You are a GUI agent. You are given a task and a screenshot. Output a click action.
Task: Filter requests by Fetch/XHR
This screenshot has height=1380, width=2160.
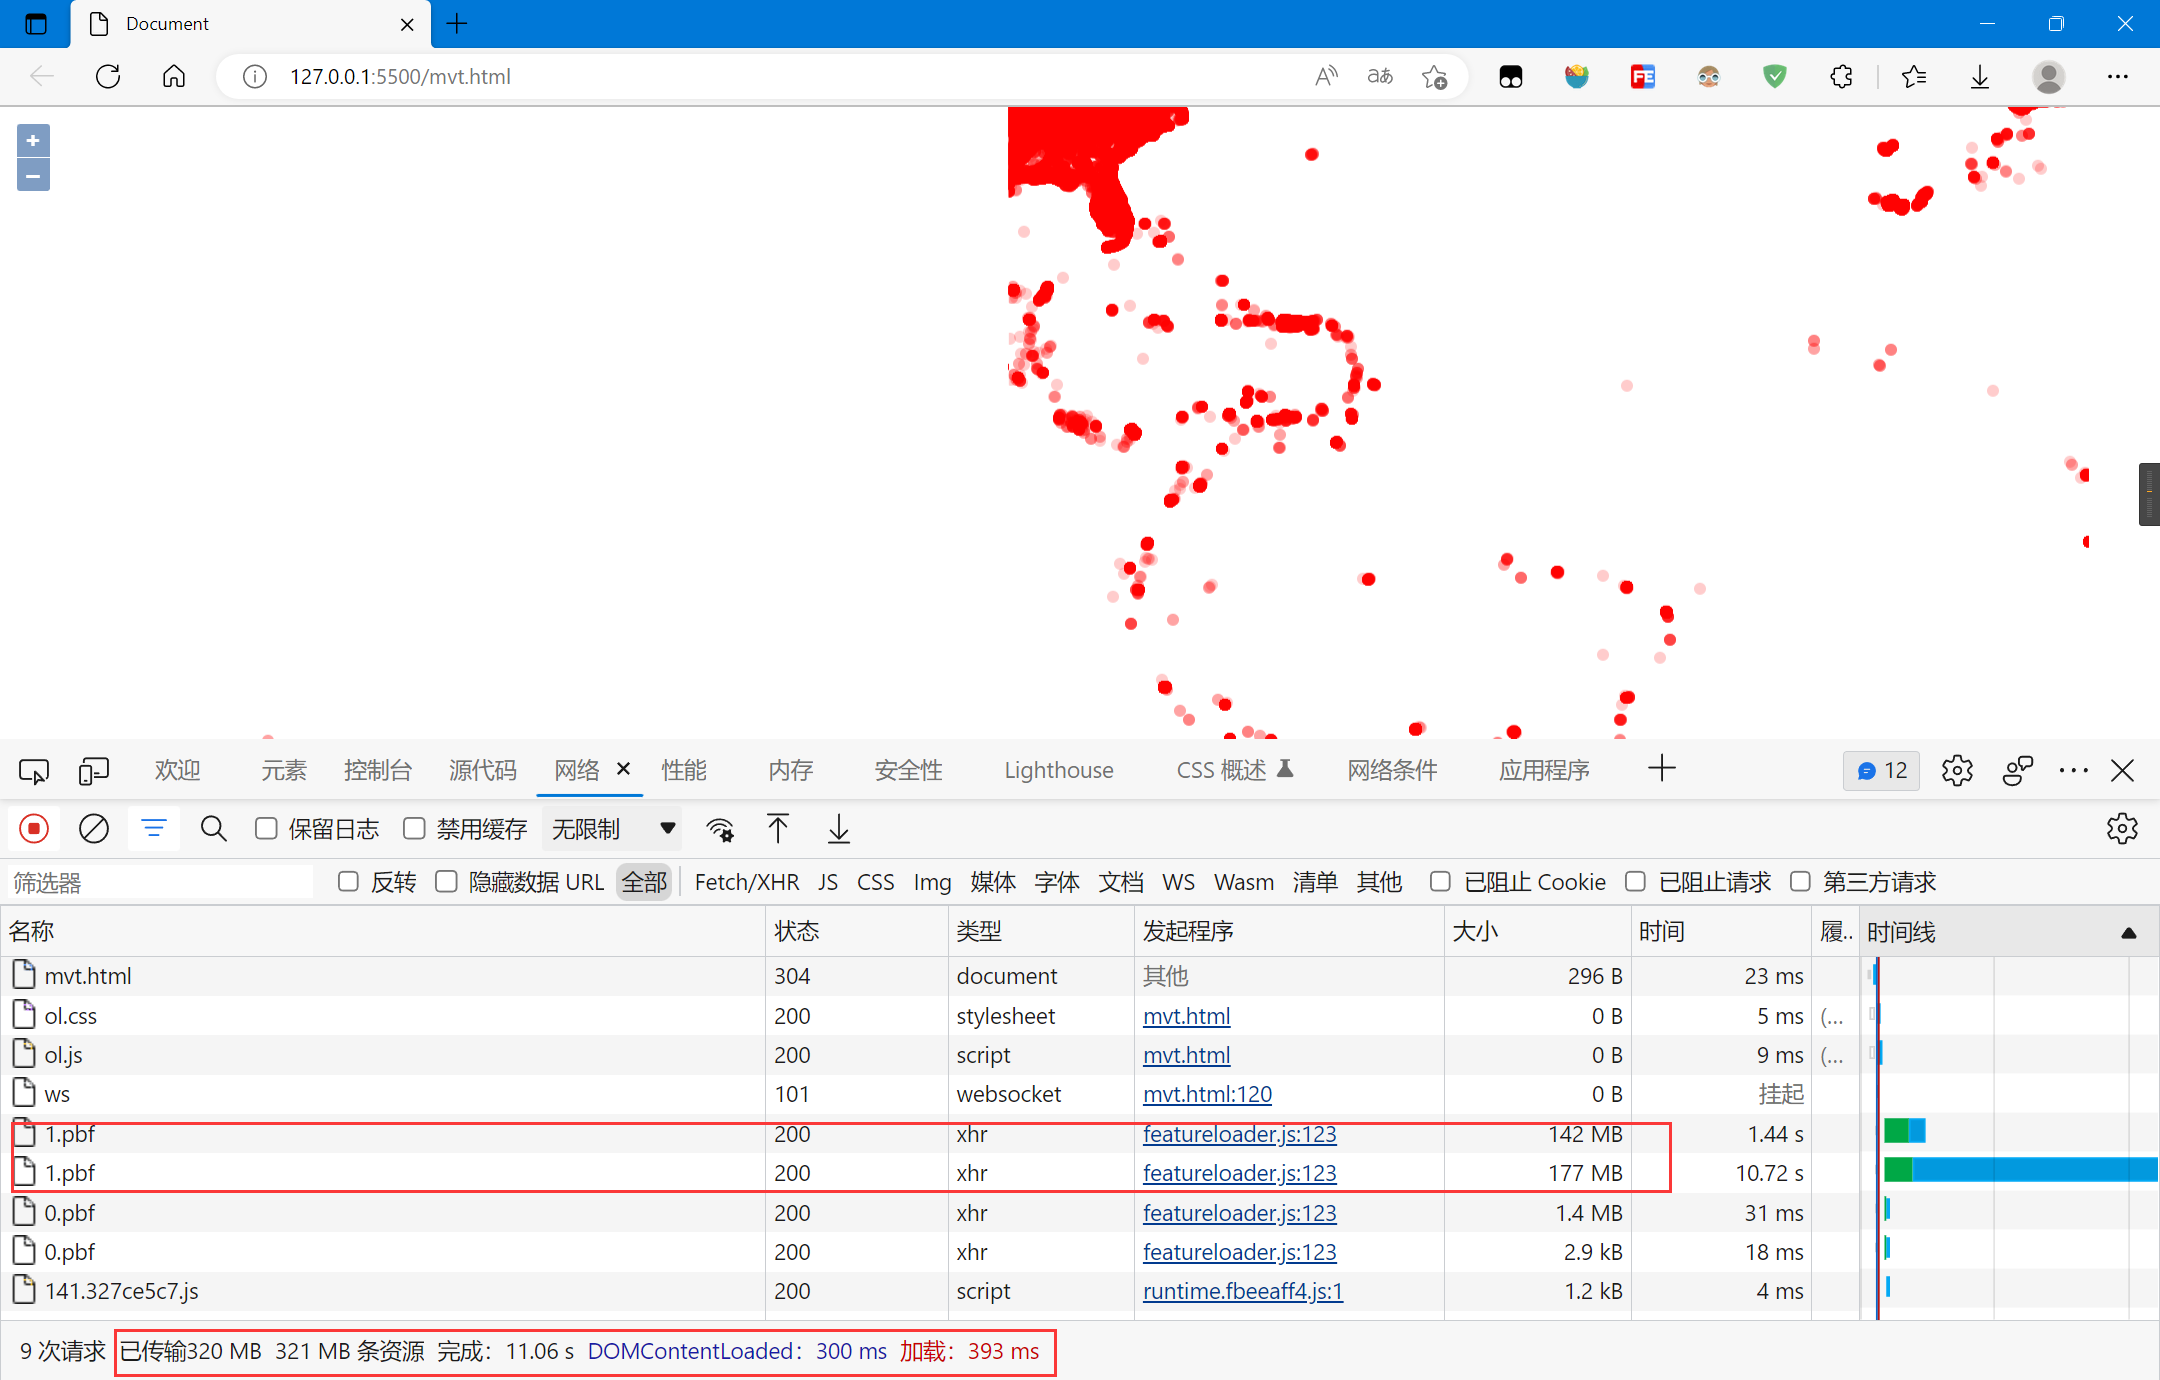tap(747, 882)
